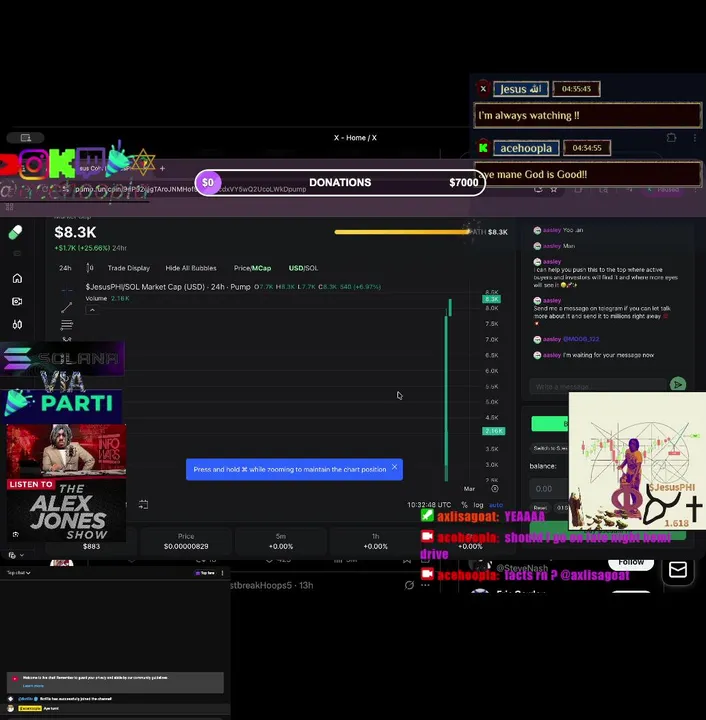Open the livestream camera sidebar icon
Image resolution: width=706 pixels, height=720 pixels.
click(17, 301)
